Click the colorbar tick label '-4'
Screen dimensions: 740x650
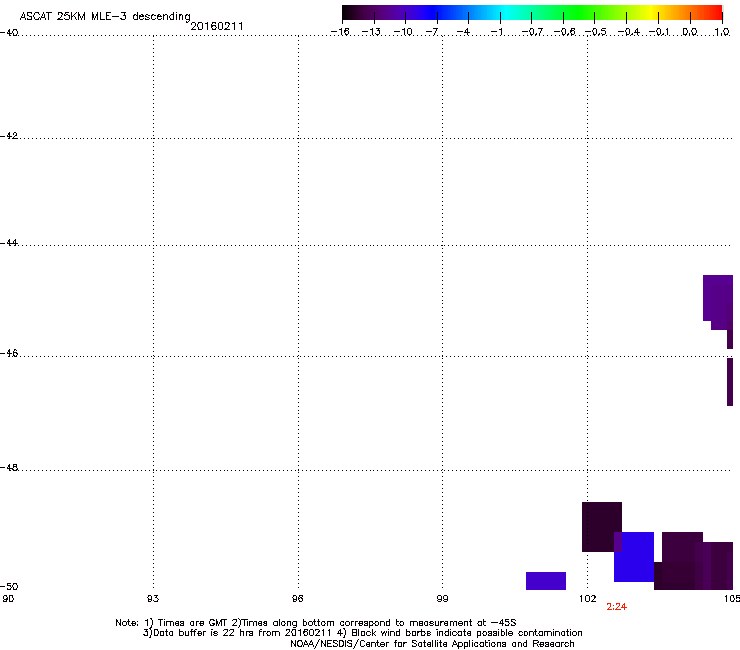463,32
